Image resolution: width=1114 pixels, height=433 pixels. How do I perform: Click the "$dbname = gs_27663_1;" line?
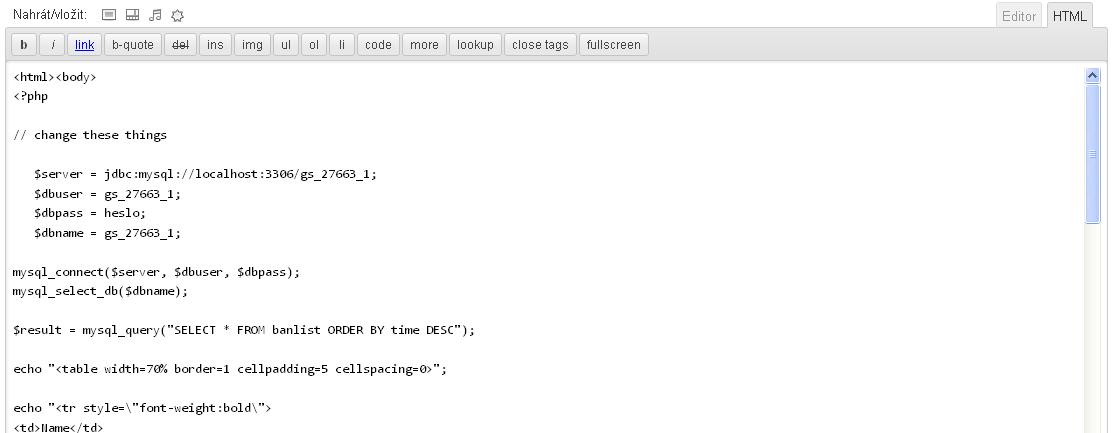pyautogui.click(x=107, y=232)
